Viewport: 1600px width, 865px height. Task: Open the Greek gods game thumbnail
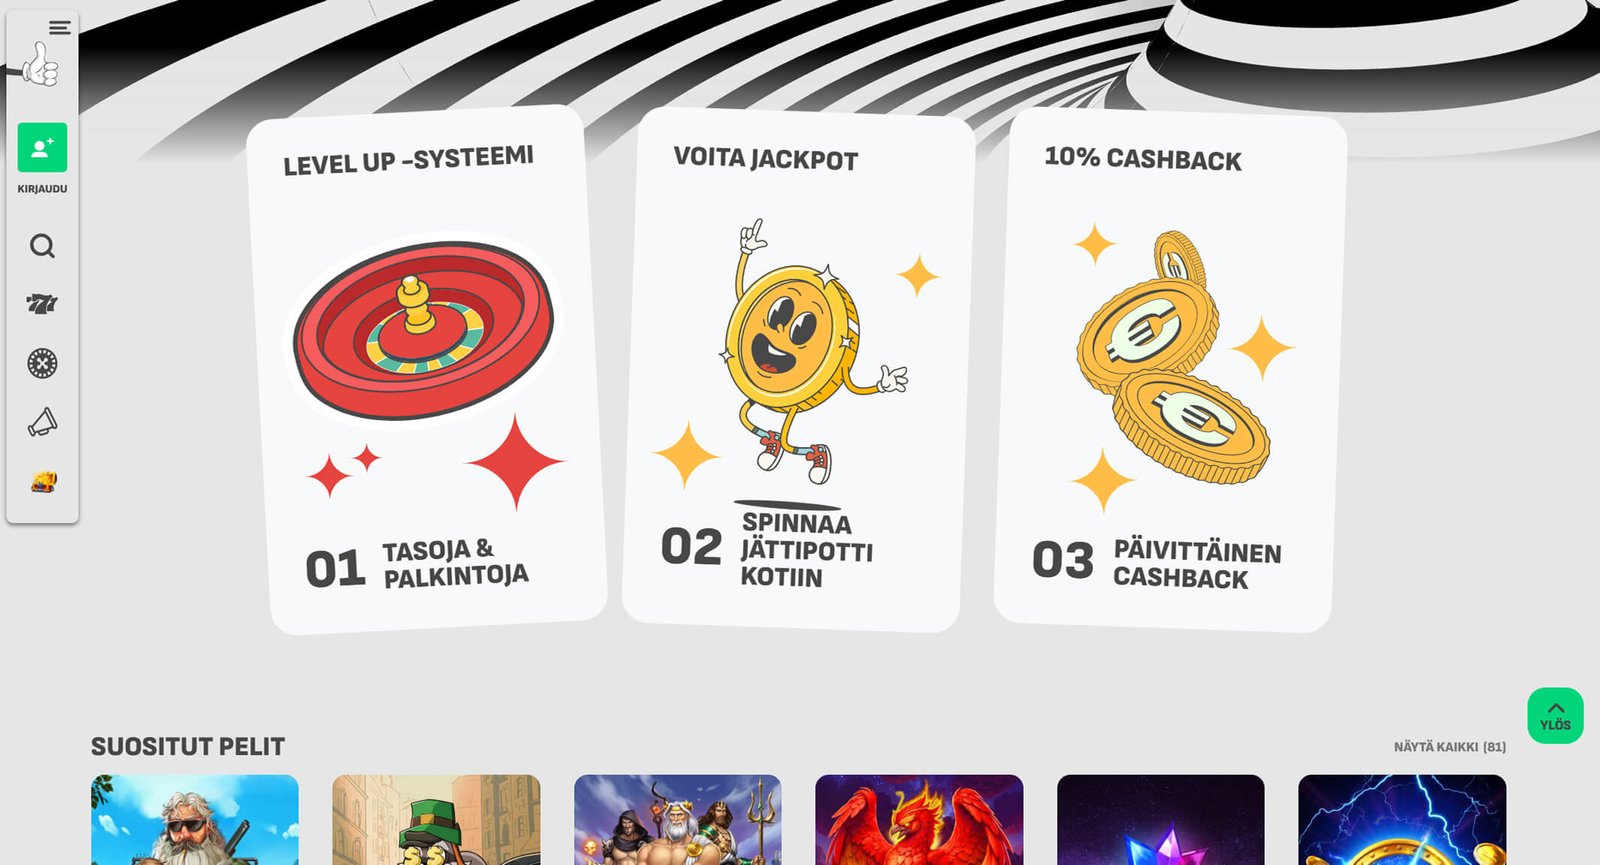[x=678, y=820]
